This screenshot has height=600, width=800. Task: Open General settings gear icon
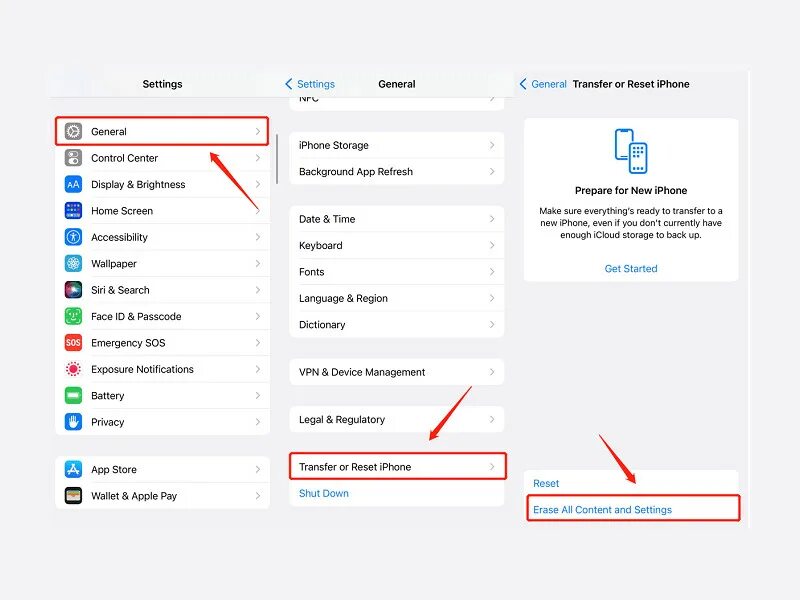[x=73, y=132]
